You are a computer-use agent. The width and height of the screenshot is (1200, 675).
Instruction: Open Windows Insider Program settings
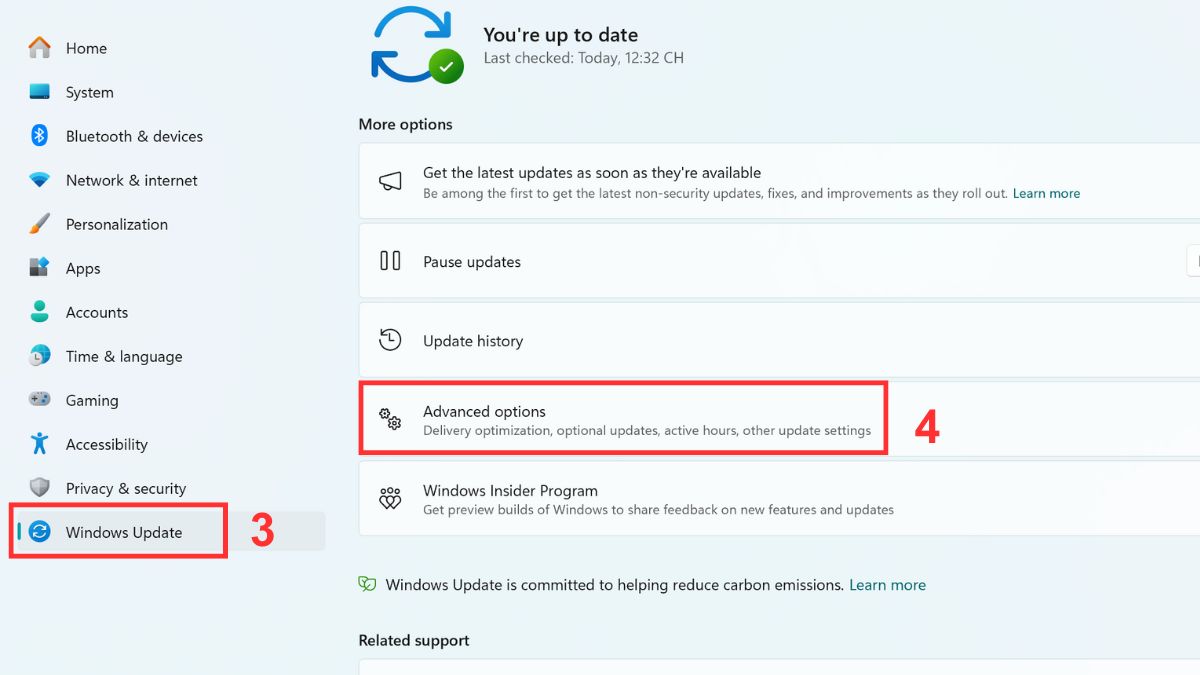(779, 498)
